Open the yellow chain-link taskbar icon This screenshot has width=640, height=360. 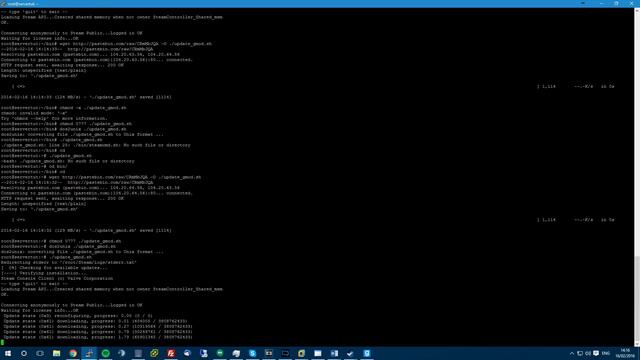coord(154,353)
